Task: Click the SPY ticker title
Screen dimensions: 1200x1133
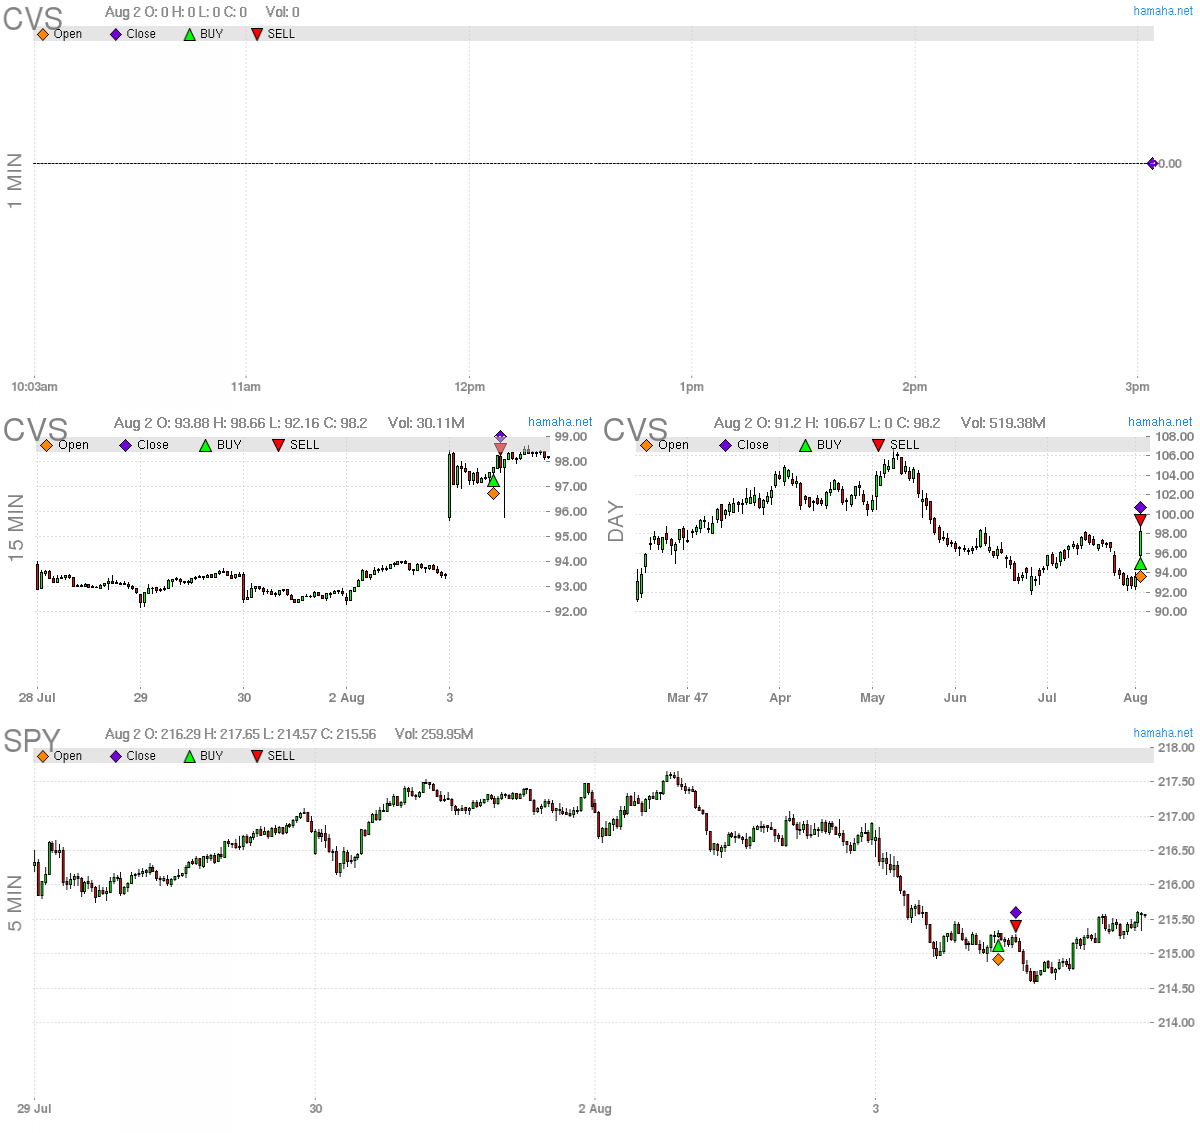Action: point(32,741)
